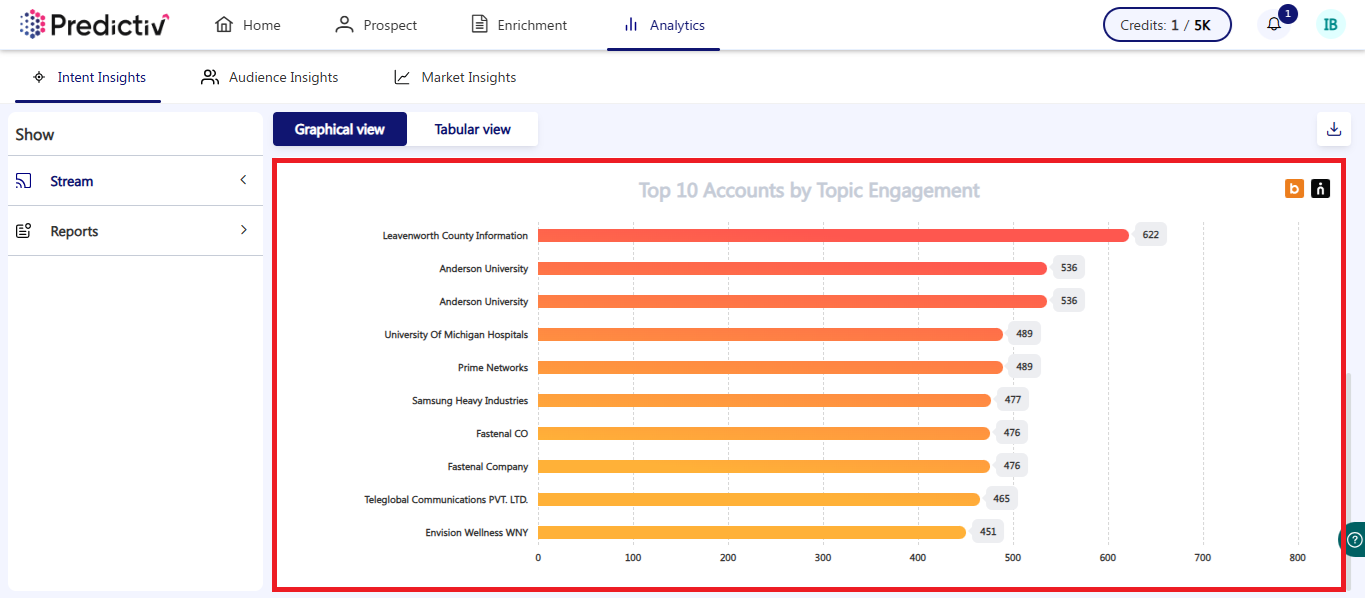1365x598 pixels.
Task: Click the 465 value label
Action: (1001, 499)
